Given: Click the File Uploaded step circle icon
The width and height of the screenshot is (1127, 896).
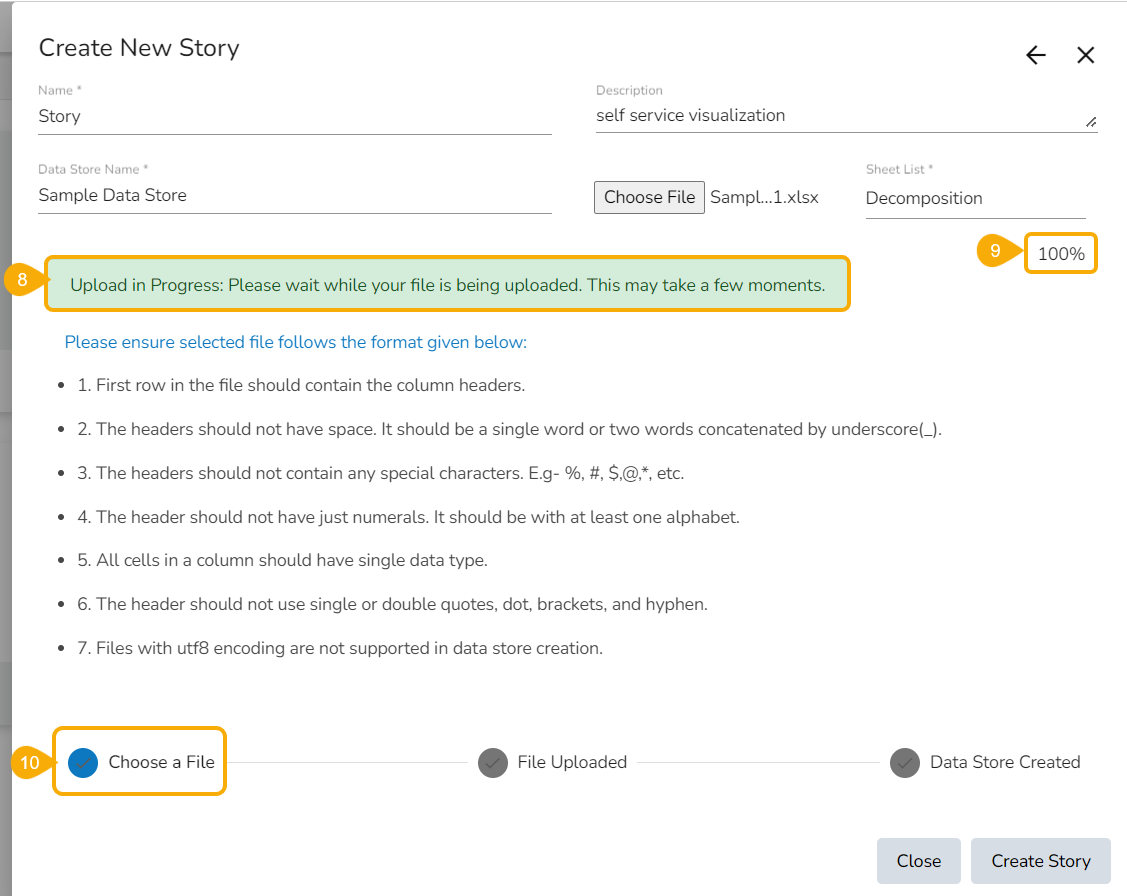Looking at the screenshot, I should coord(493,761).
